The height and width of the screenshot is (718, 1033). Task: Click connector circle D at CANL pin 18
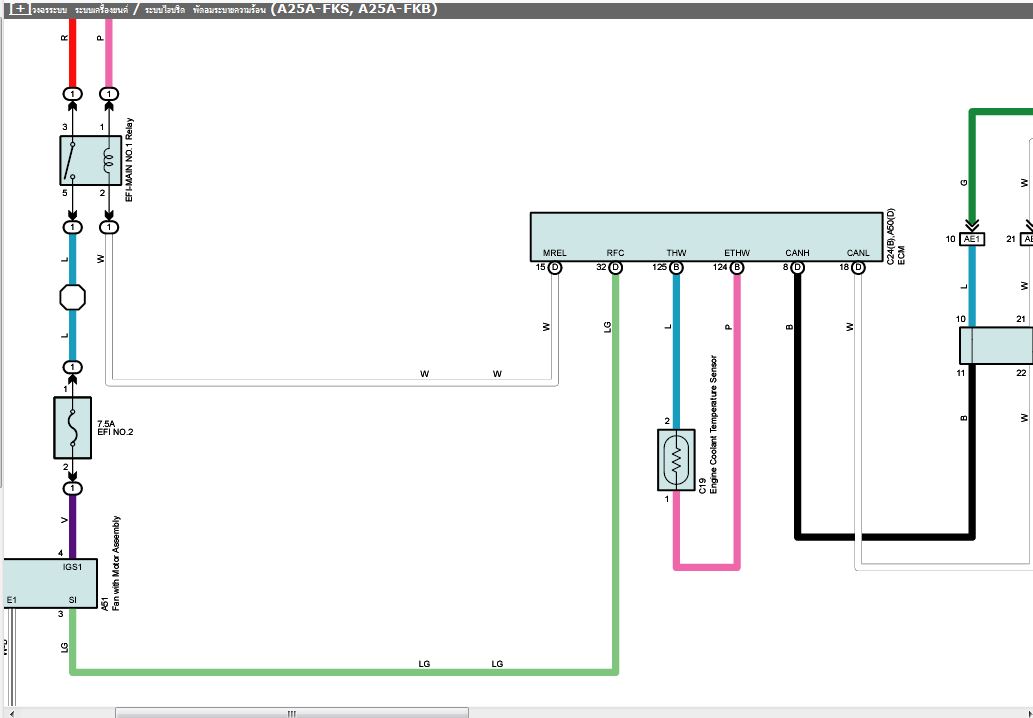(x=859, y=268)
